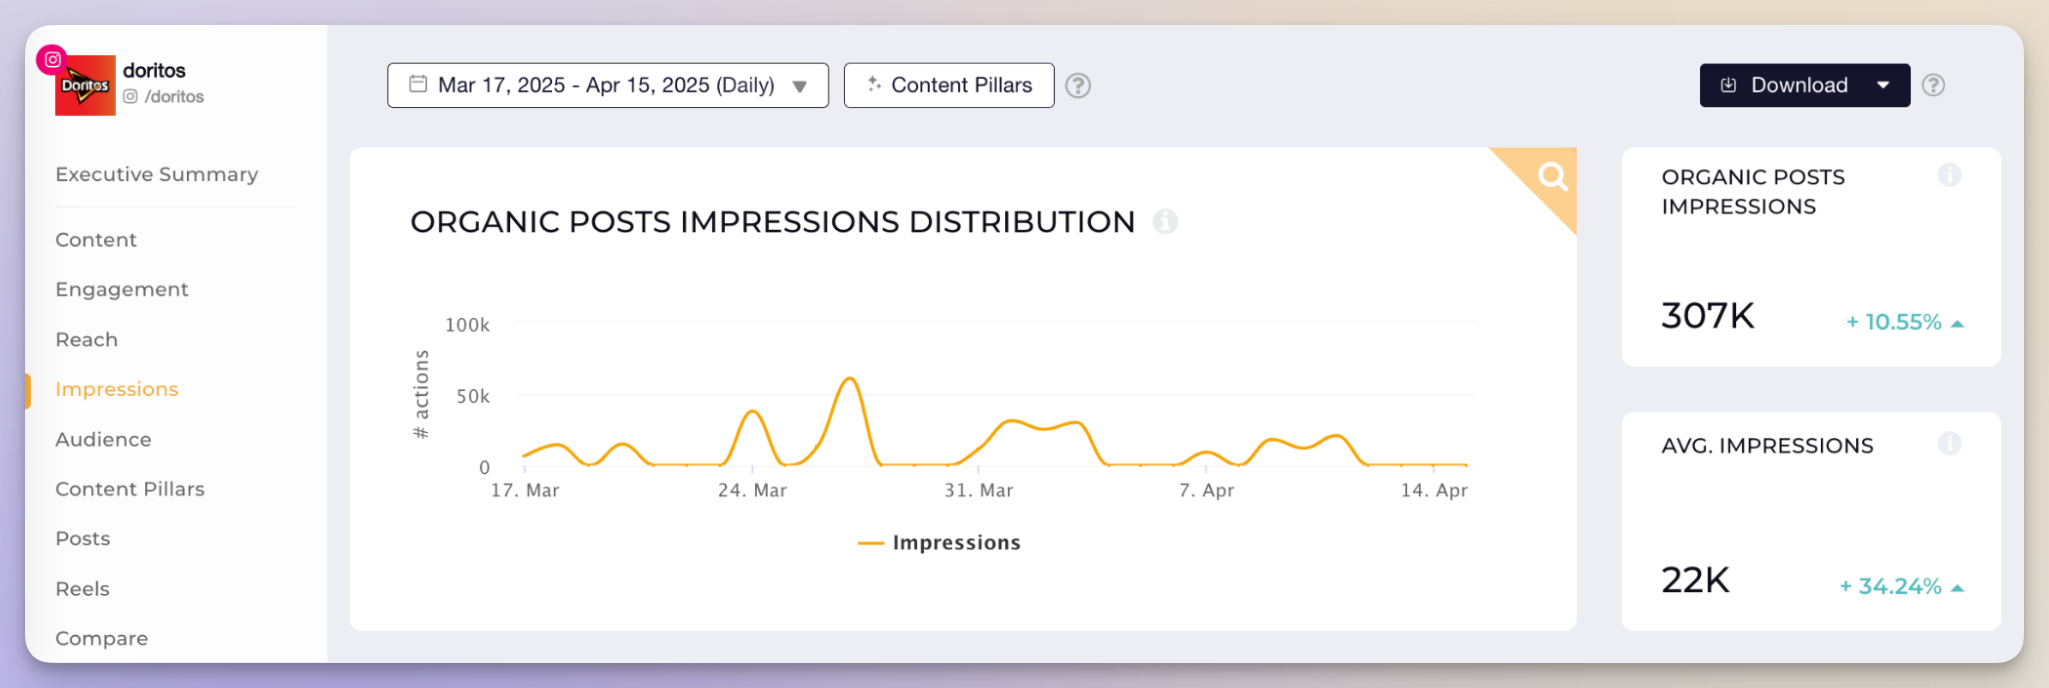Click the download arrow icon in Download button
Viewport: 2049px width, 688px height.
pyautogui.click(x=1728, y=85)
